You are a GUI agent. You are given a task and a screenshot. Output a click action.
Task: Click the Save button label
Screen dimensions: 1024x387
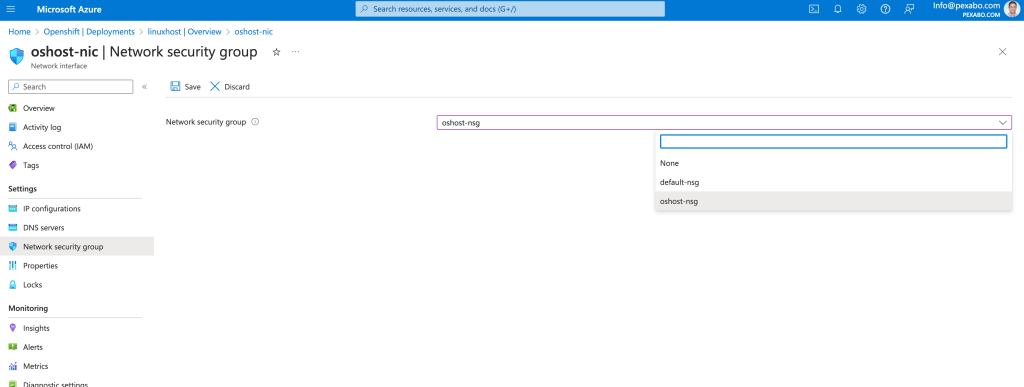[193, 87]
